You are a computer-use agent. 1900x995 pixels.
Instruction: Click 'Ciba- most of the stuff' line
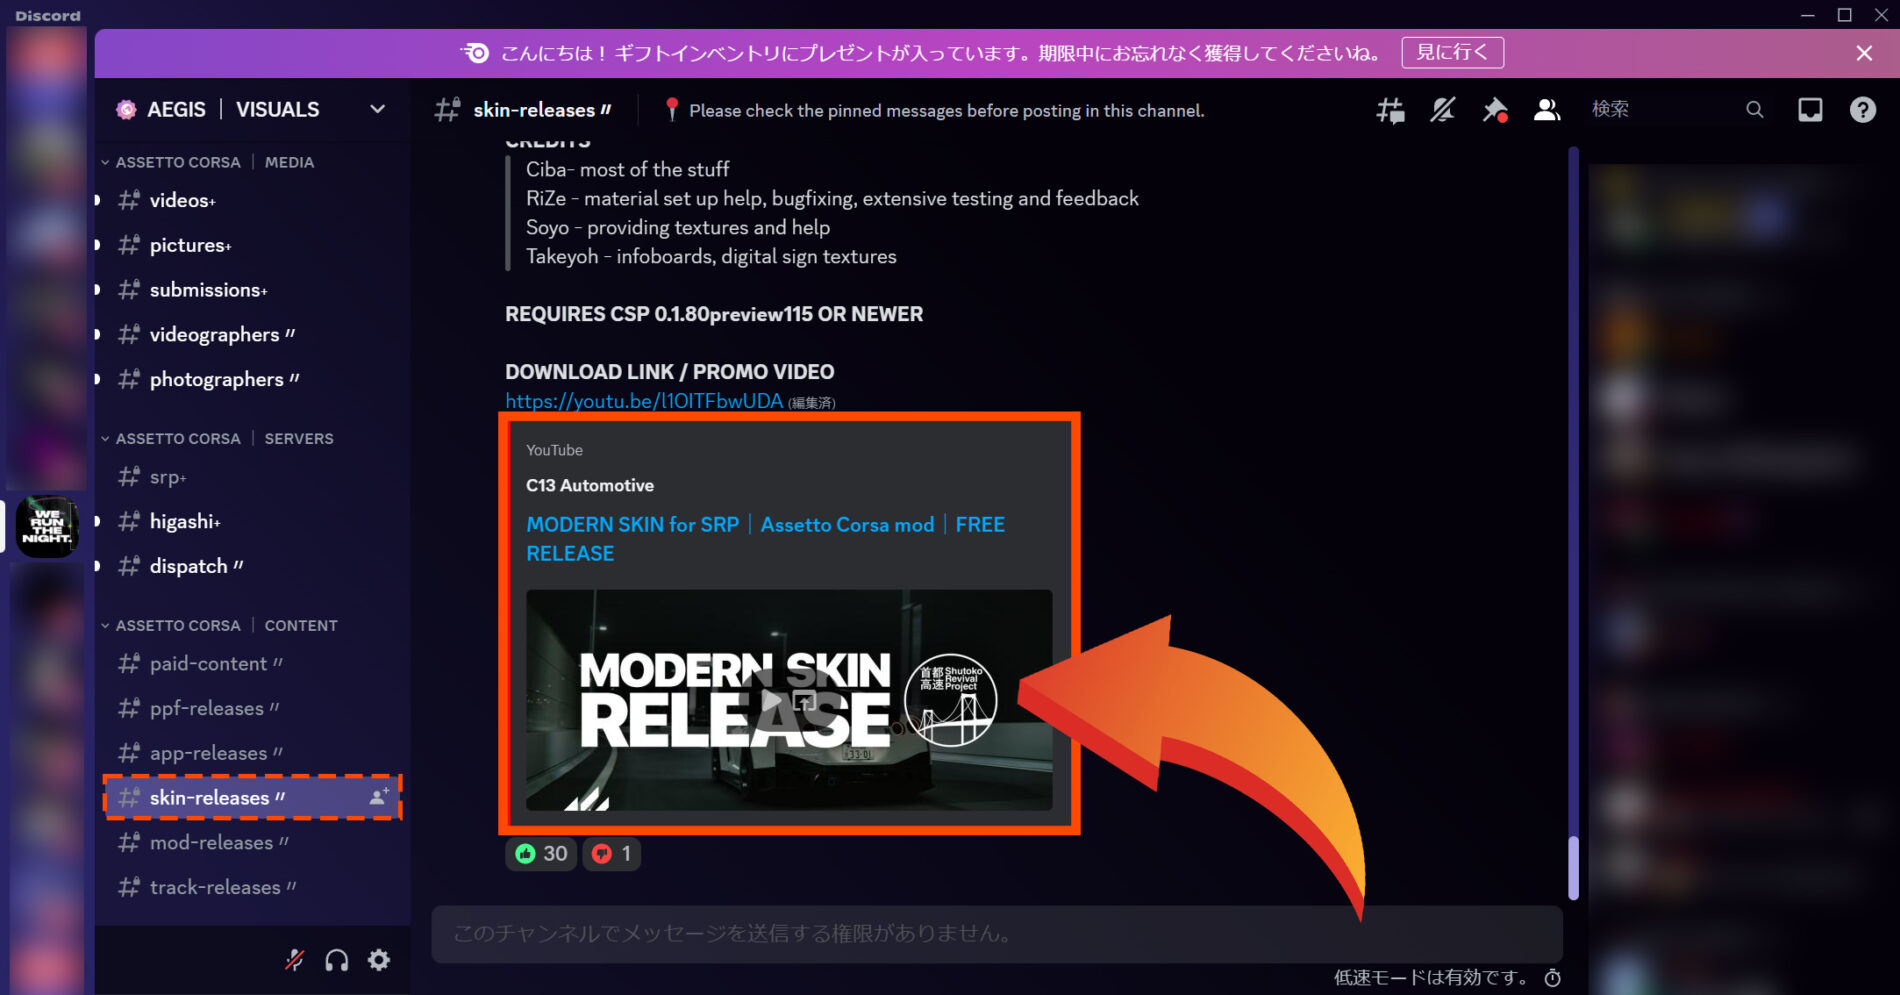tap(628, 169)
